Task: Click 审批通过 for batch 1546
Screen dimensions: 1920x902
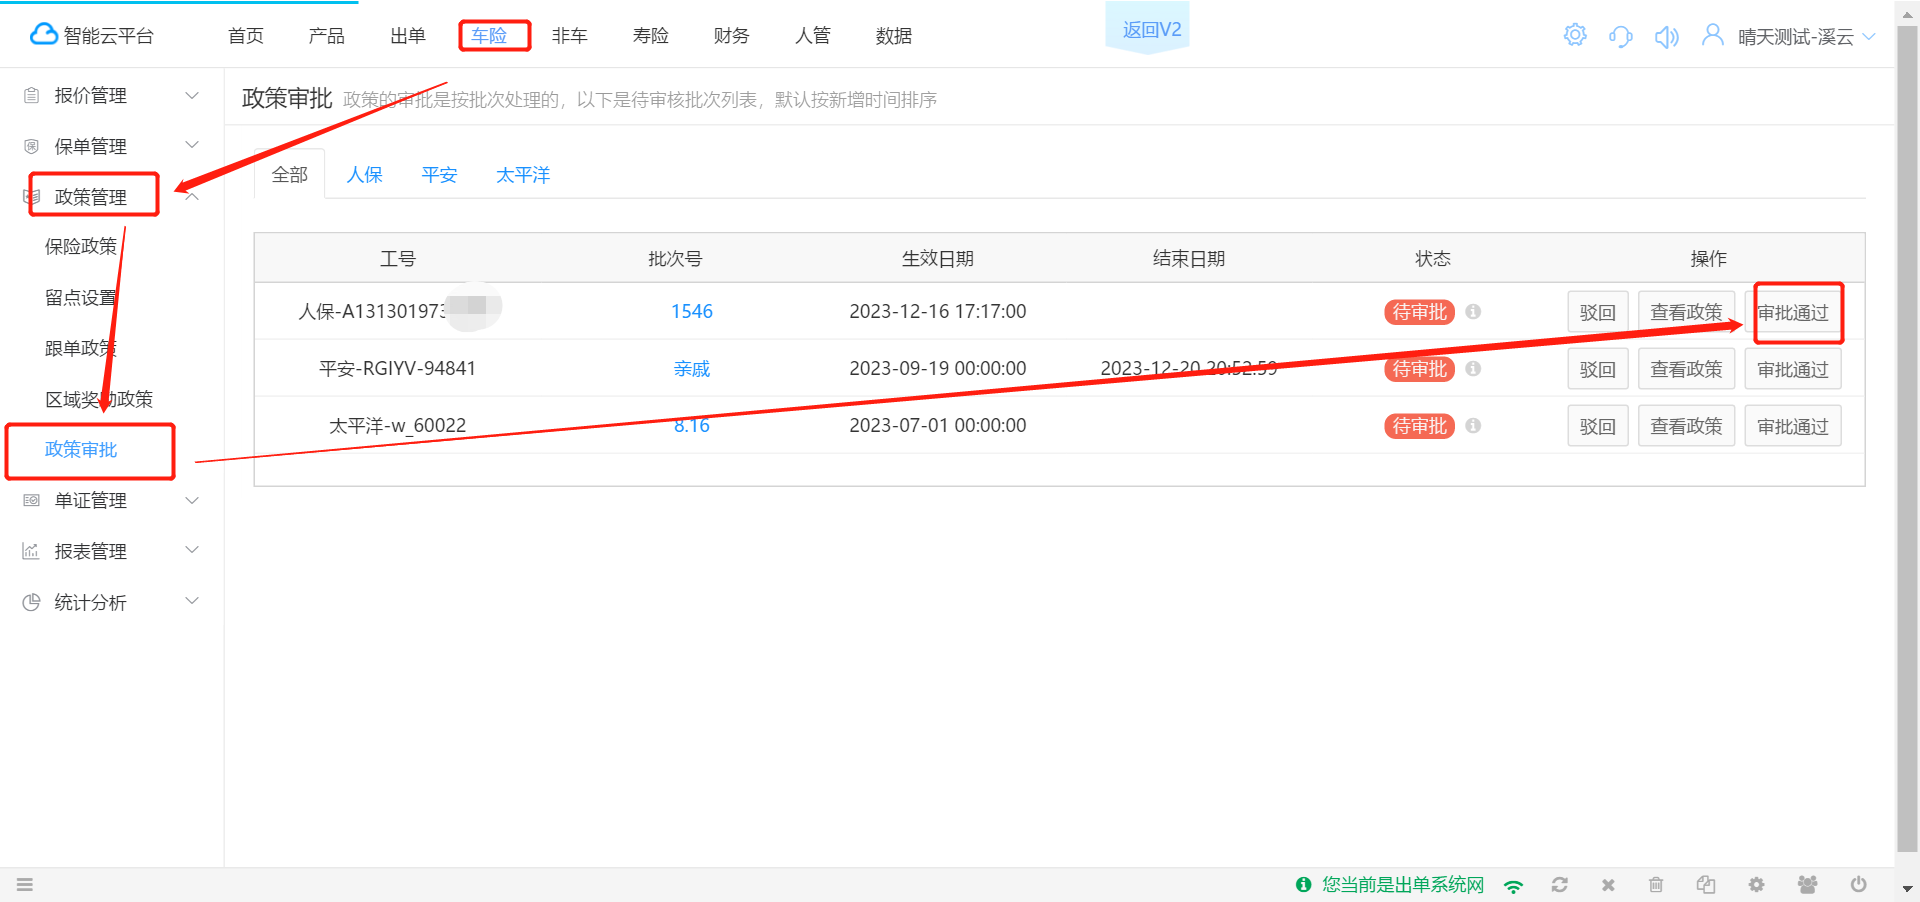Action: [1793, 313]
